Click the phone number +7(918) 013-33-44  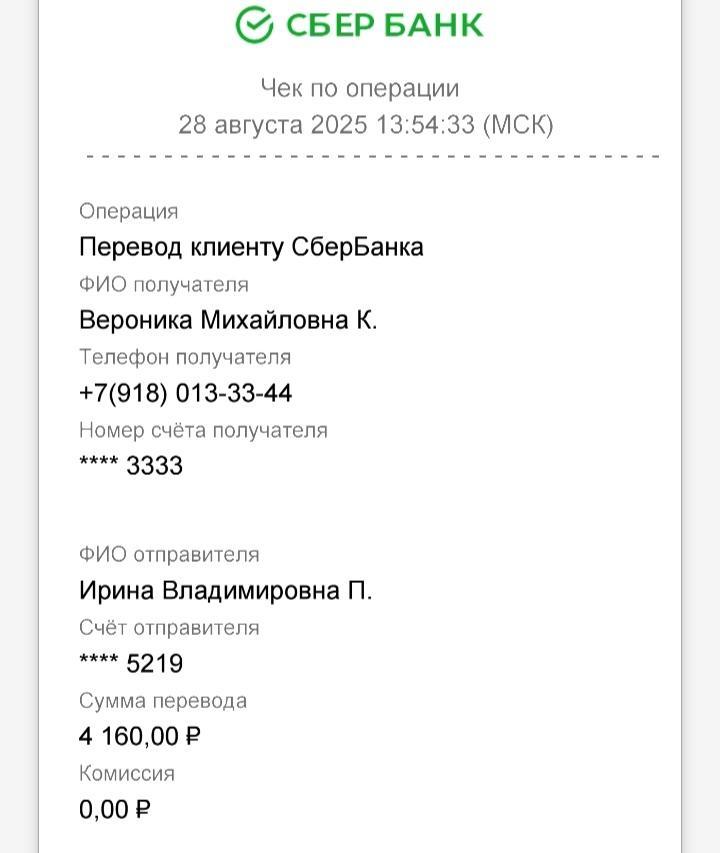[185, 393]
